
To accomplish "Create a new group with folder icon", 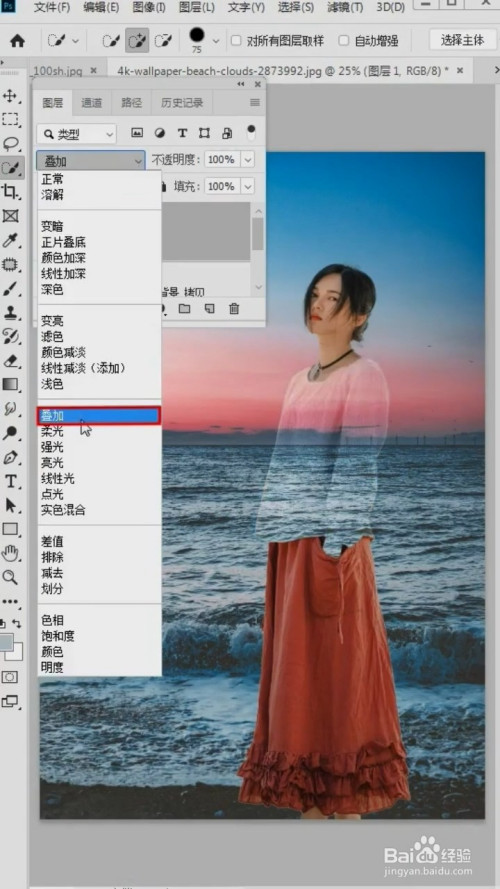I will 184,308.
